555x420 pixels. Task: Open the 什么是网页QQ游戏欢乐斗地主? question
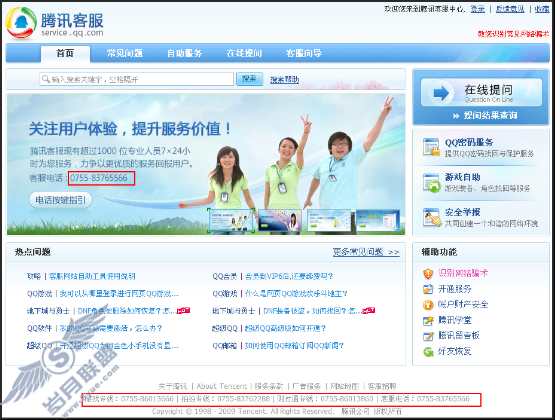296,294
